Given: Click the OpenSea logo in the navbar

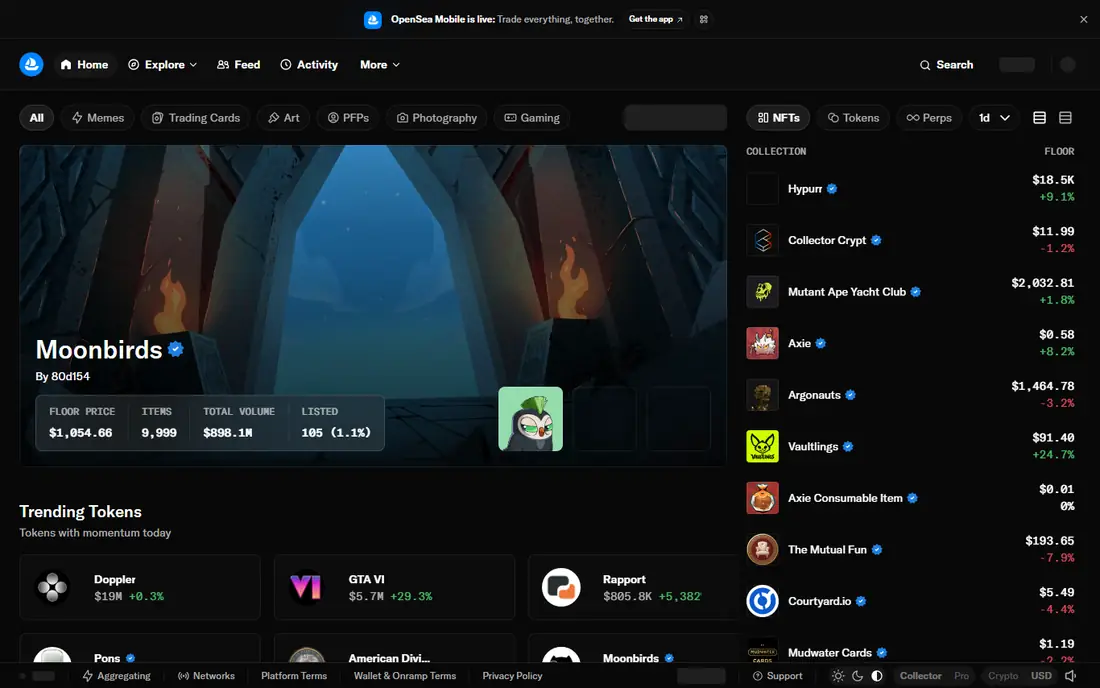Looking at the screenshot, I should click(x=31, y=65).
